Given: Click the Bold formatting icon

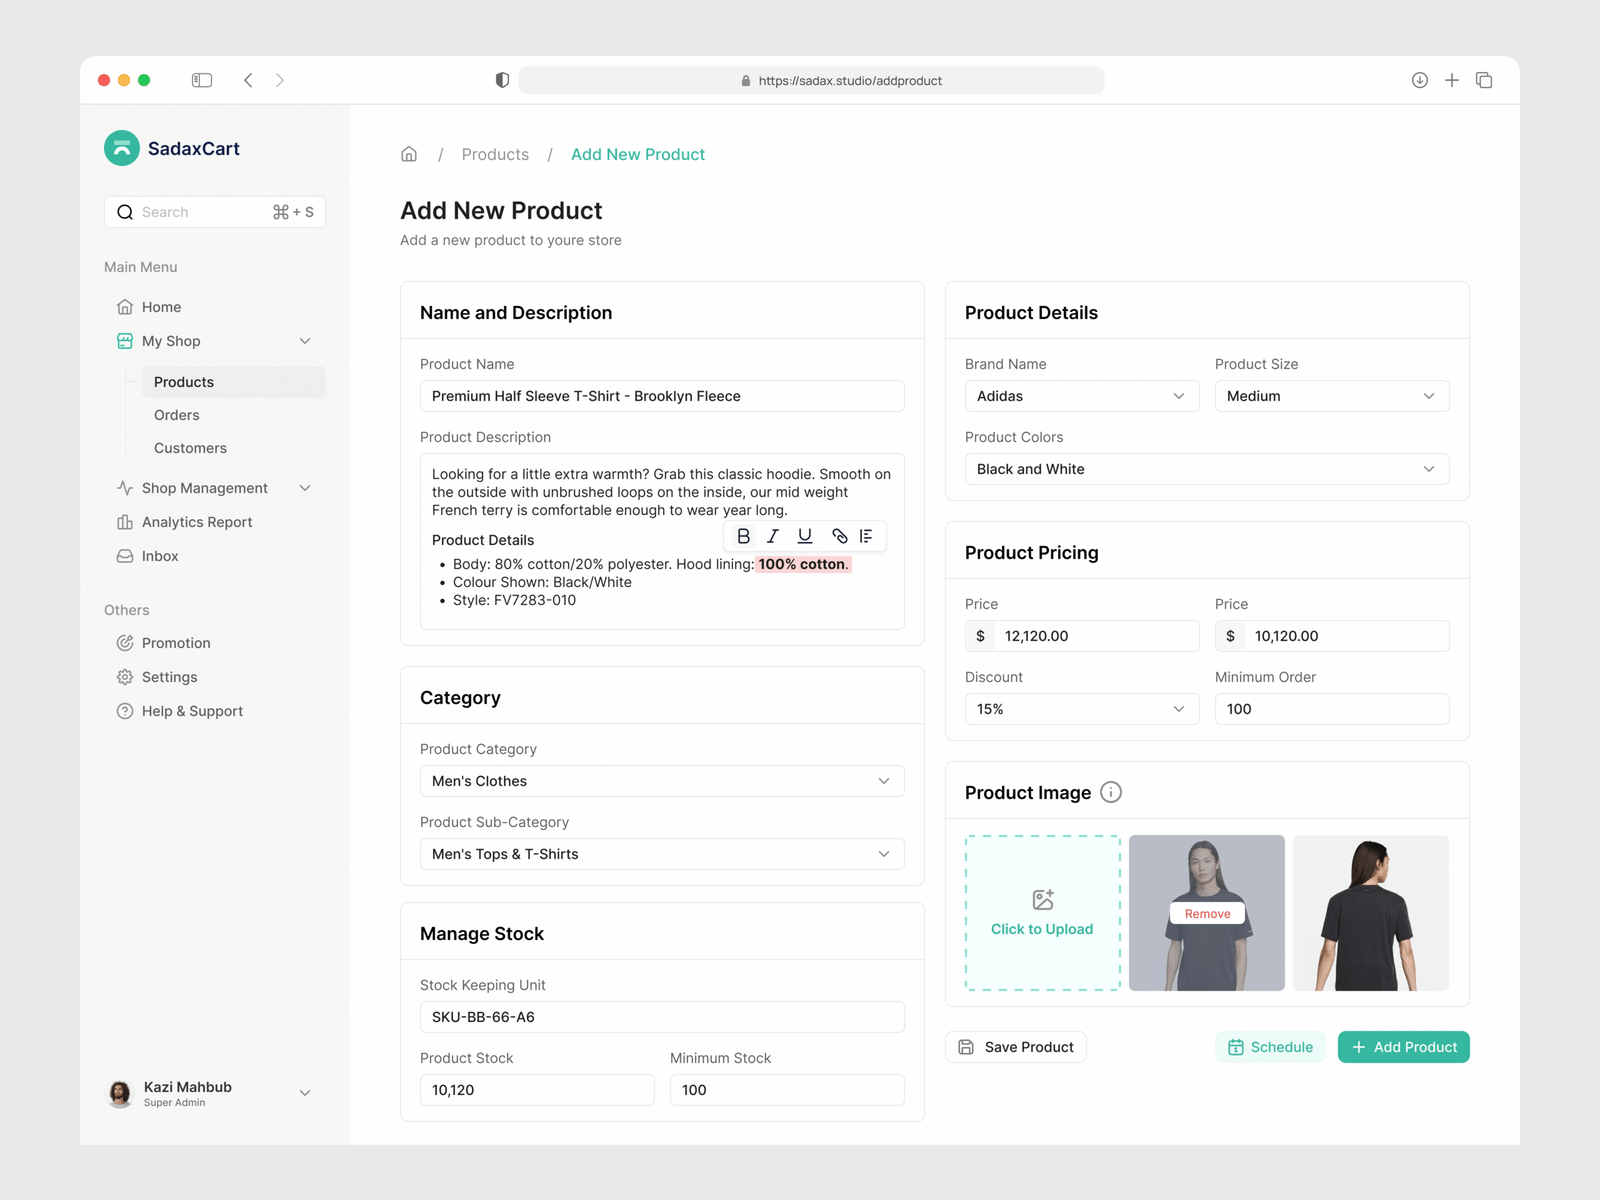Looking at the screenshot, I should click(x=743, y=536).
